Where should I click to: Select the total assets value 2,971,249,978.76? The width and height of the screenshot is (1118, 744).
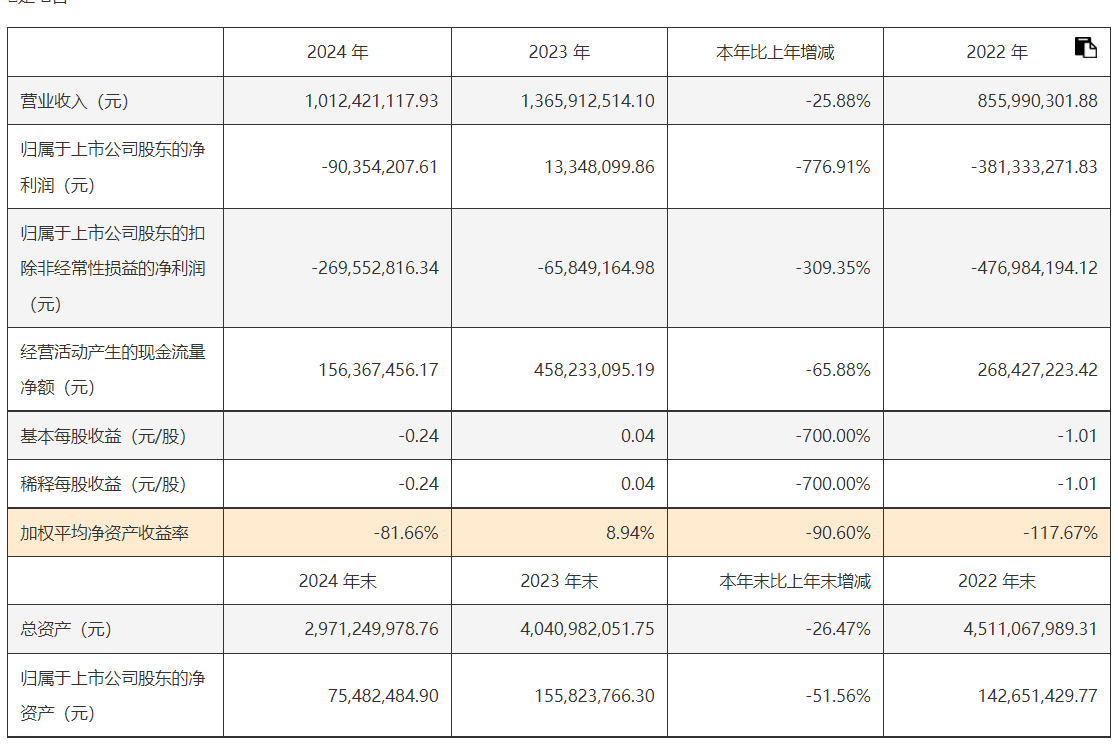click(371, 629)
